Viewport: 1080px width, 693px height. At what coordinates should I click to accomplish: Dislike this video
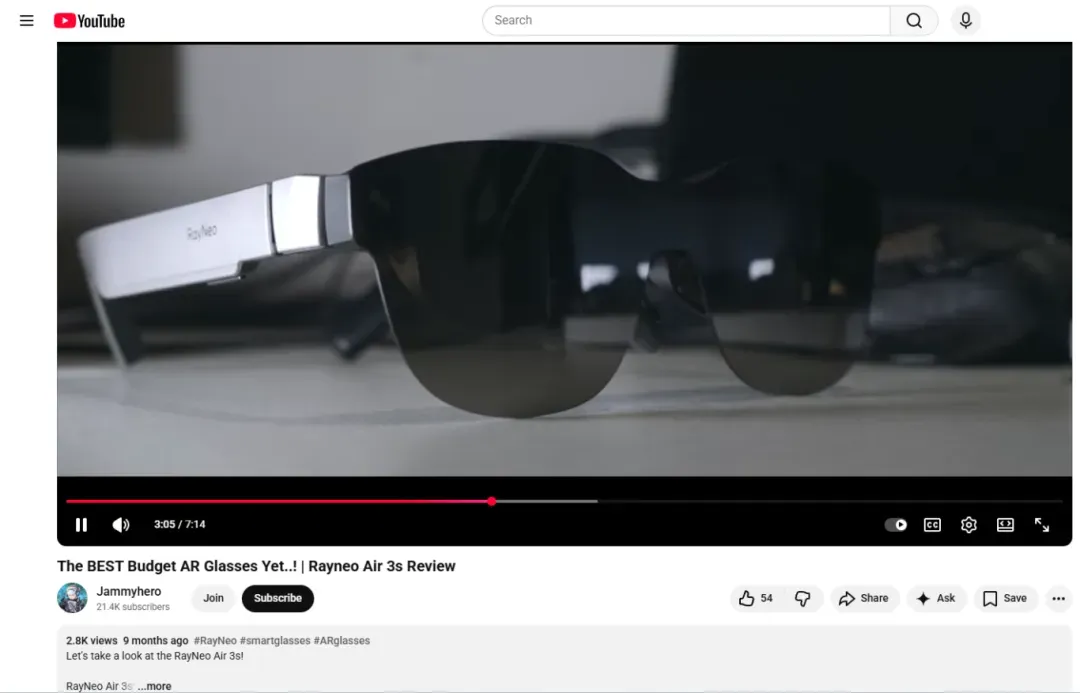[x=803, y=598]
